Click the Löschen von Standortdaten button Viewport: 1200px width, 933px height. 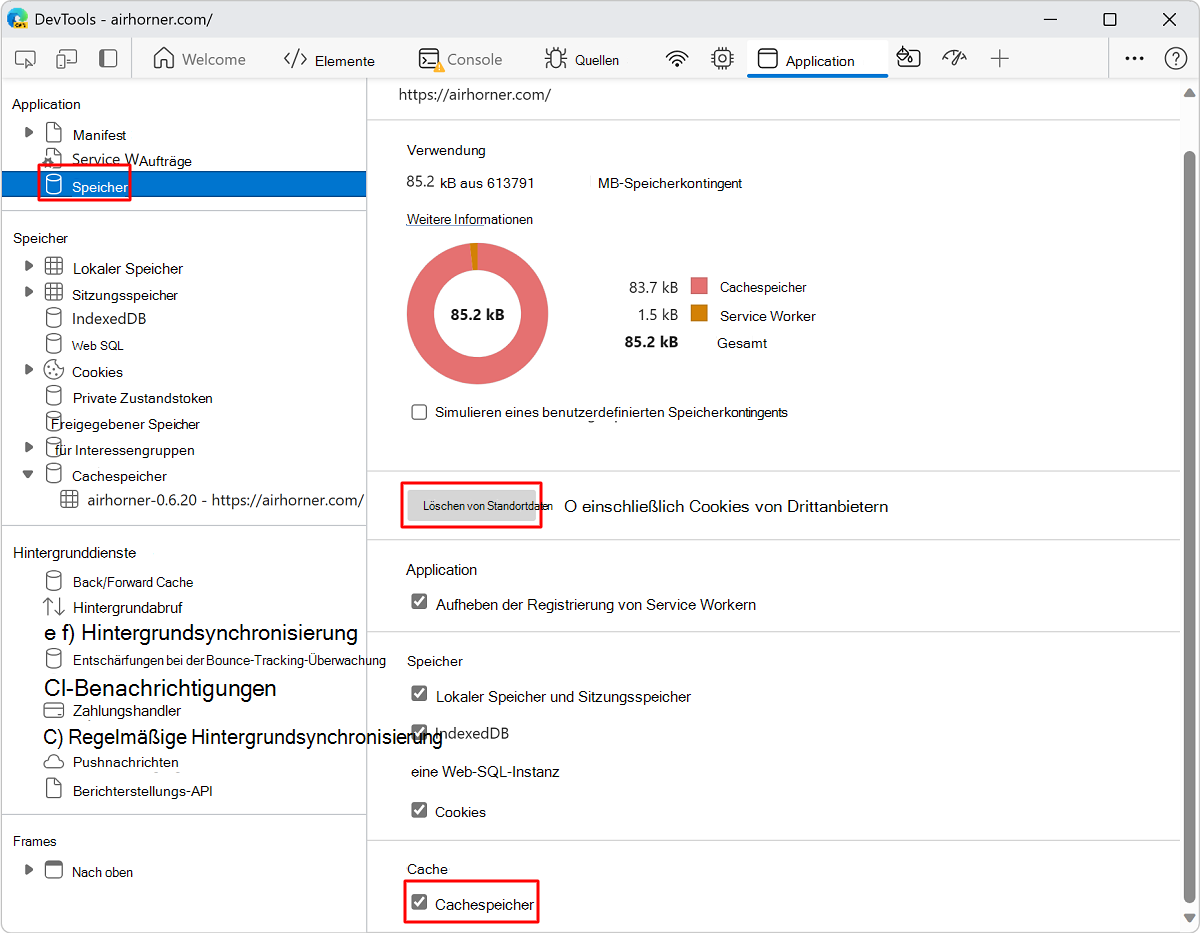tap(472, 506)
